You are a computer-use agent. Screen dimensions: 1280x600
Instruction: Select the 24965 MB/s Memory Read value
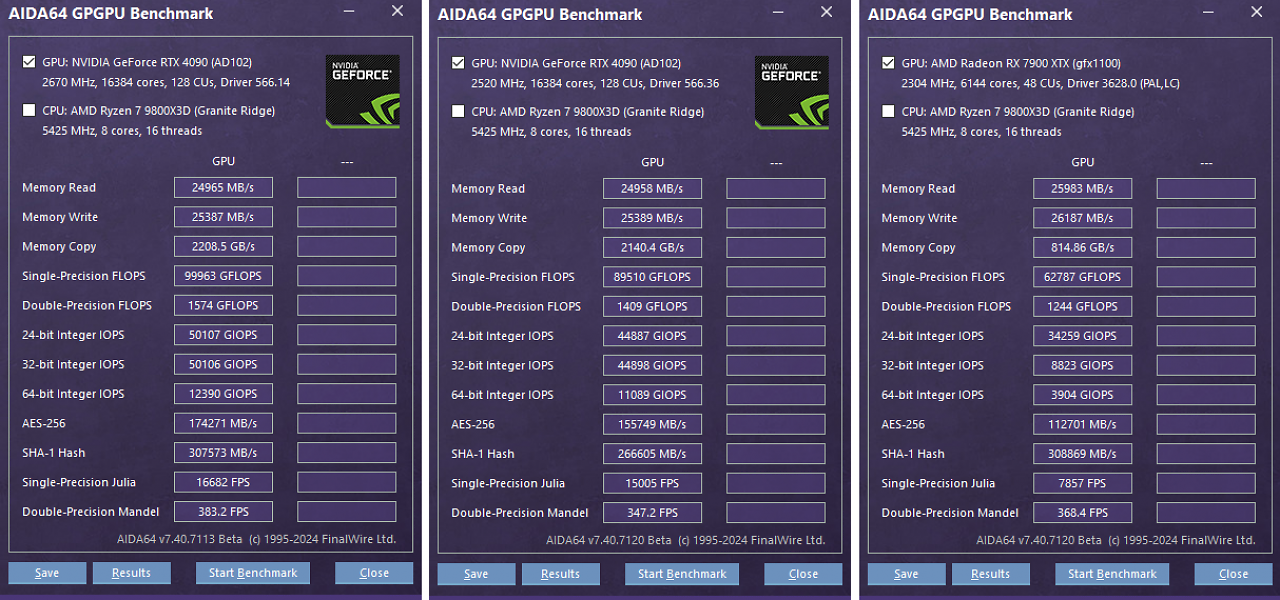(223, 187)
